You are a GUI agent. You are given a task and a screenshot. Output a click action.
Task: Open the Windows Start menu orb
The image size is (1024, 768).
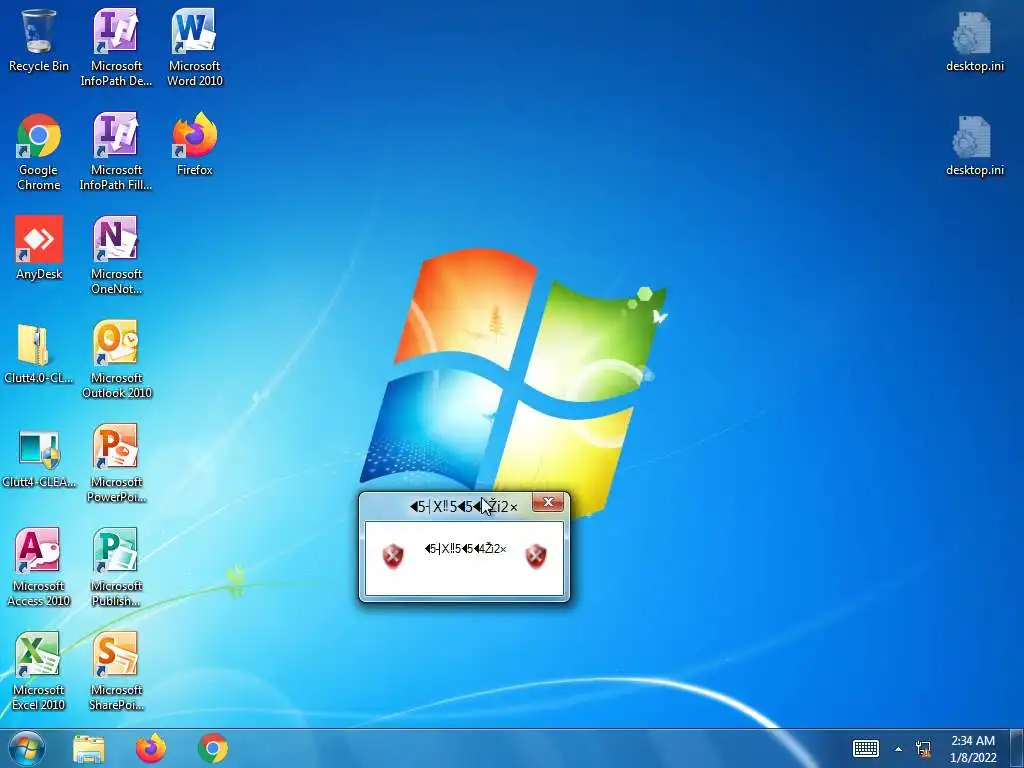(x=27, y=748)
